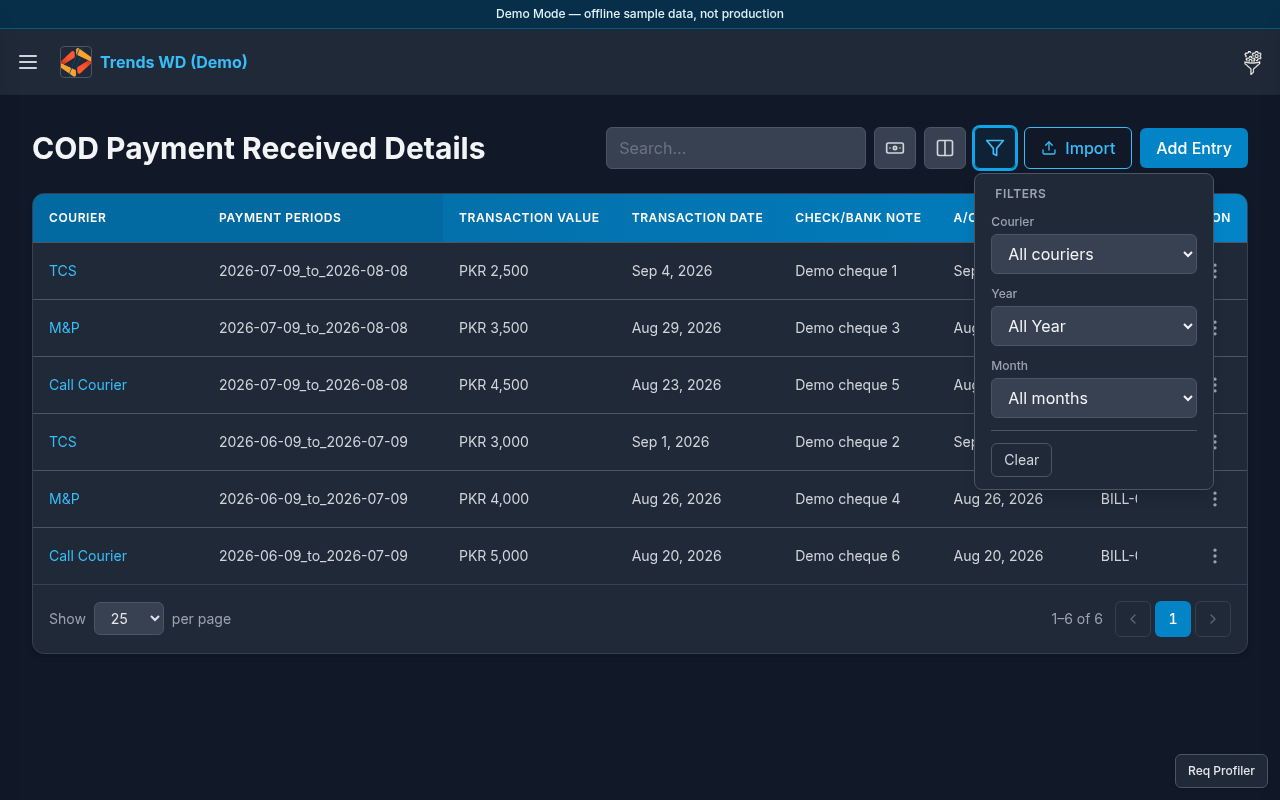Click the Aug 23, 2026 transaction date
The height and width of the screenshot is (800, 1280).
pos(676,385)
